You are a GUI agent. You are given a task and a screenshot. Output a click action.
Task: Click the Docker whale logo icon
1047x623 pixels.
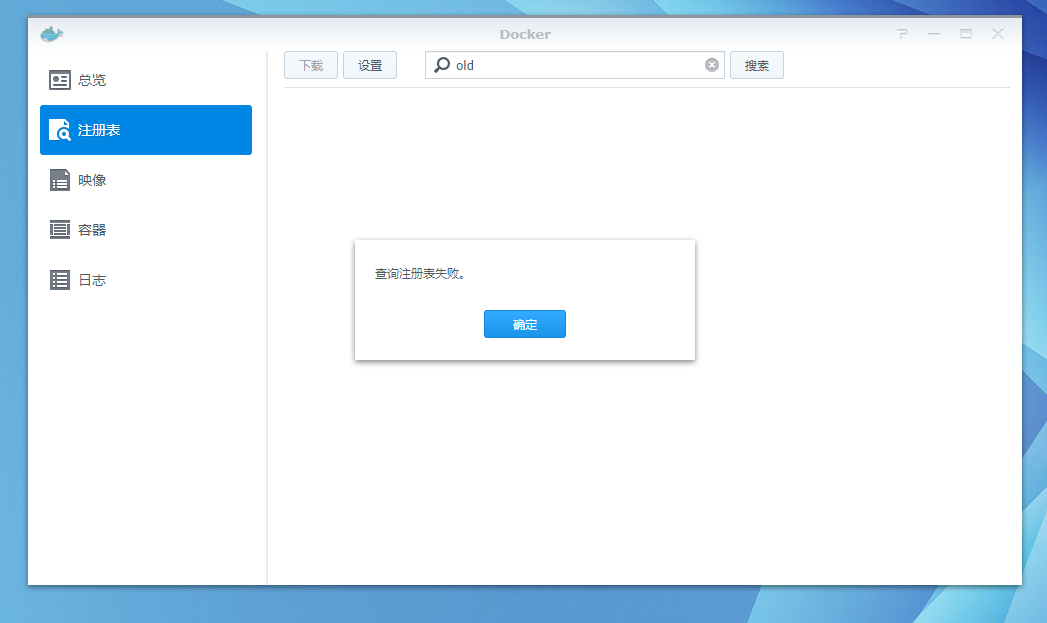pos(51,34)
